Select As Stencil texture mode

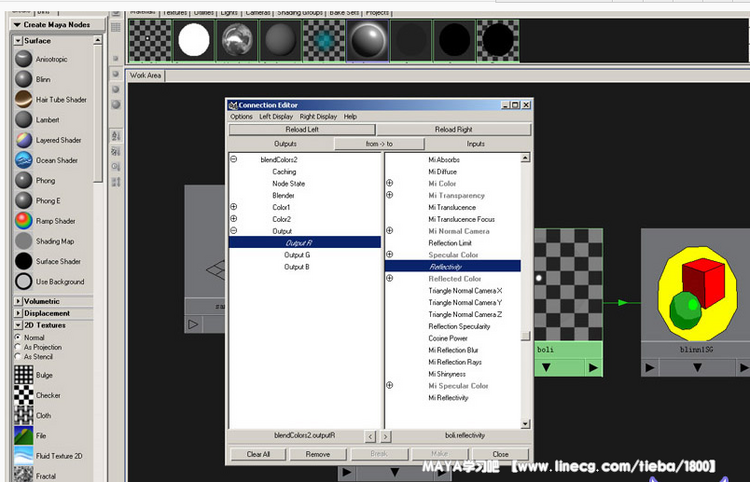coord(18,357)
